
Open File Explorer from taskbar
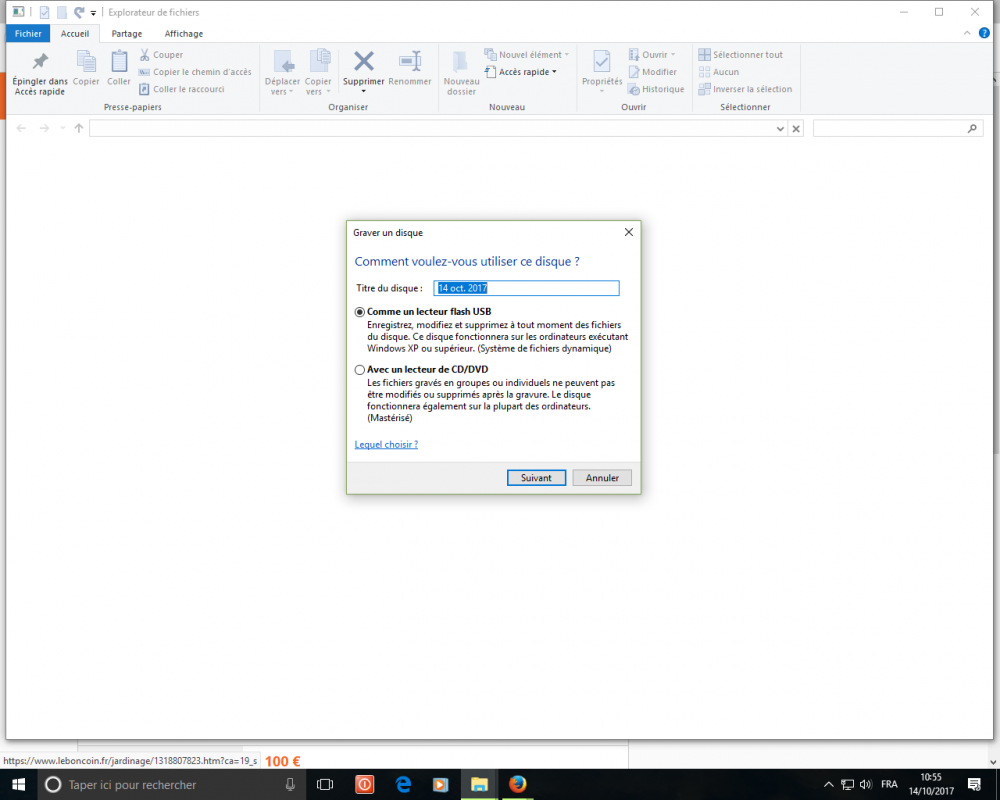pyautogui.click(x=479, y=785)
